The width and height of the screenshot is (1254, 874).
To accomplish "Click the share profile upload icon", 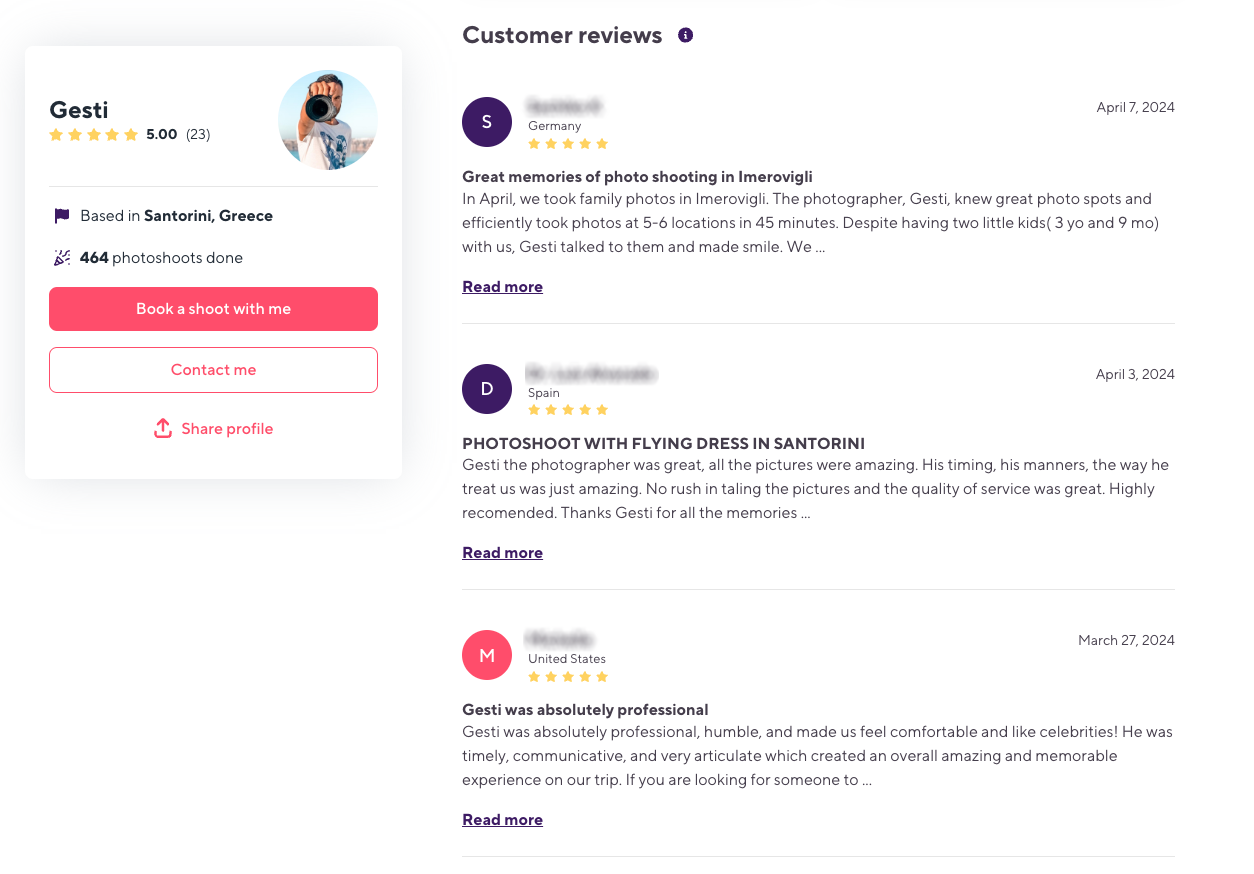I will tap(162, 428).
